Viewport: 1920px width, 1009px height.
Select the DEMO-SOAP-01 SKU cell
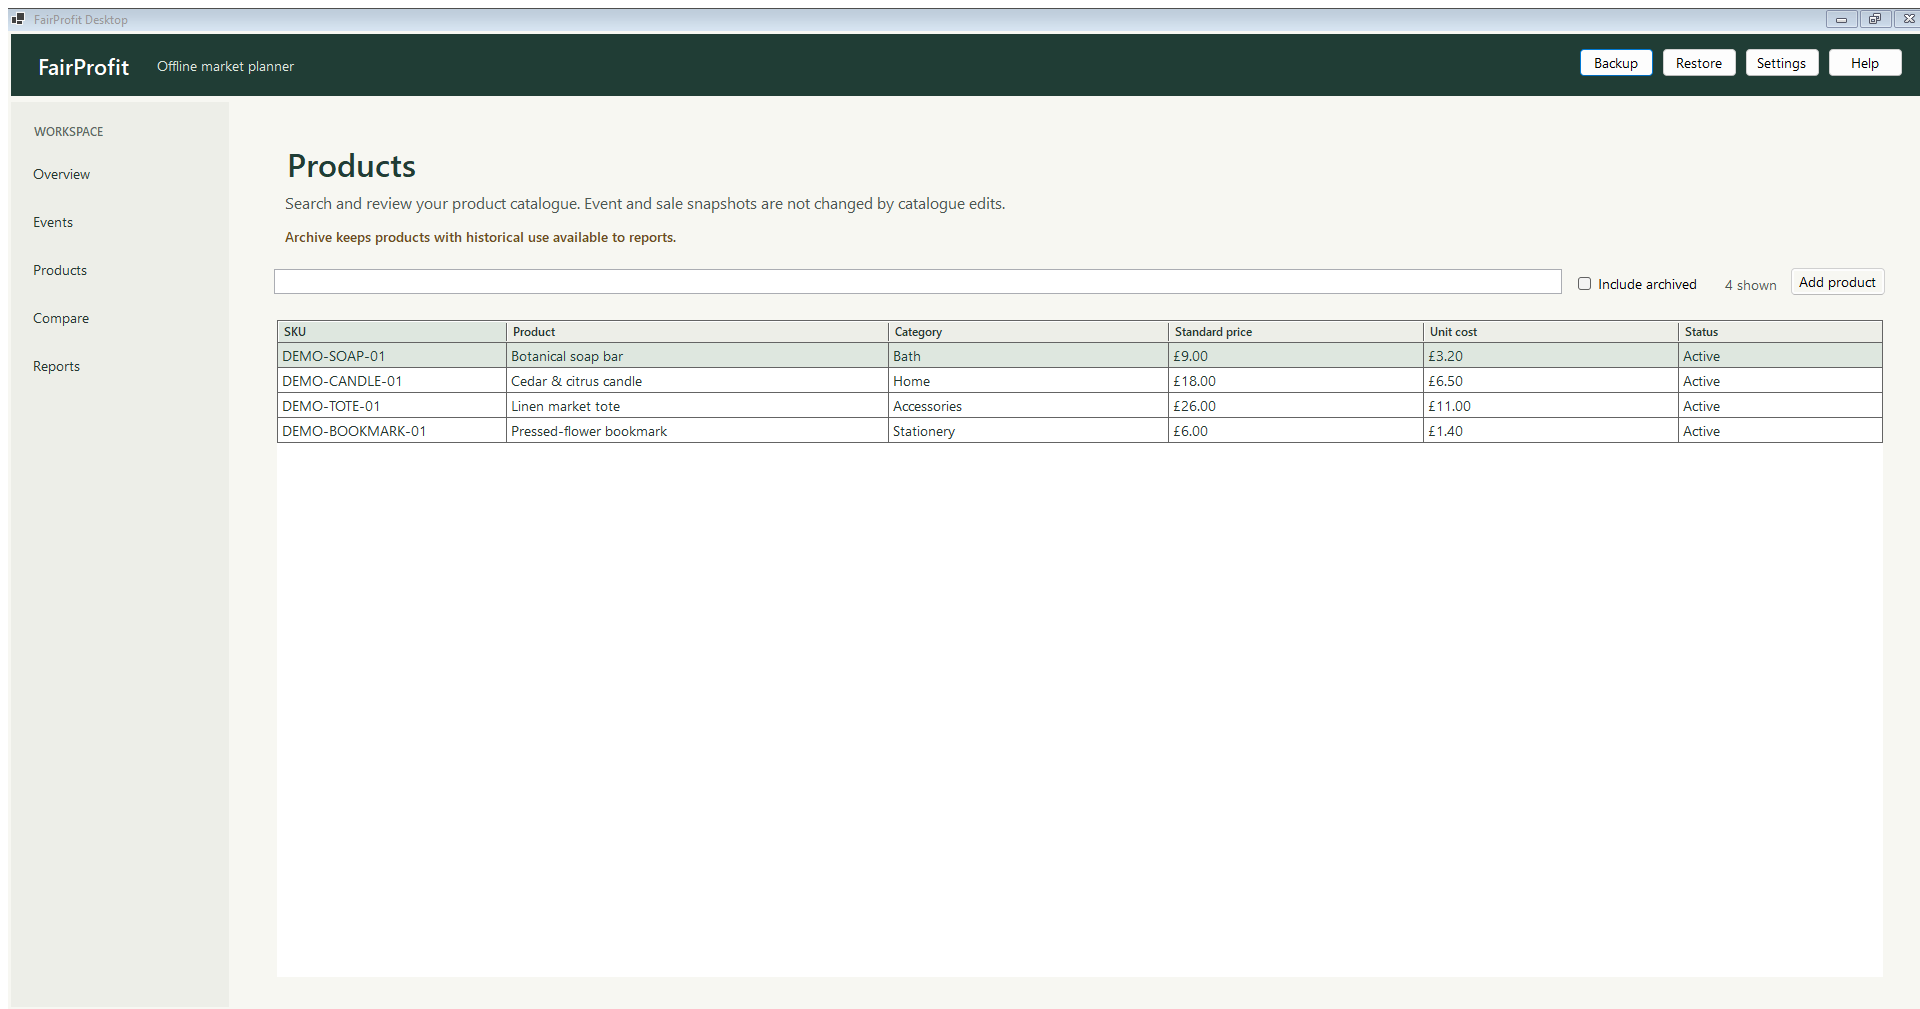tap(392, 356)
